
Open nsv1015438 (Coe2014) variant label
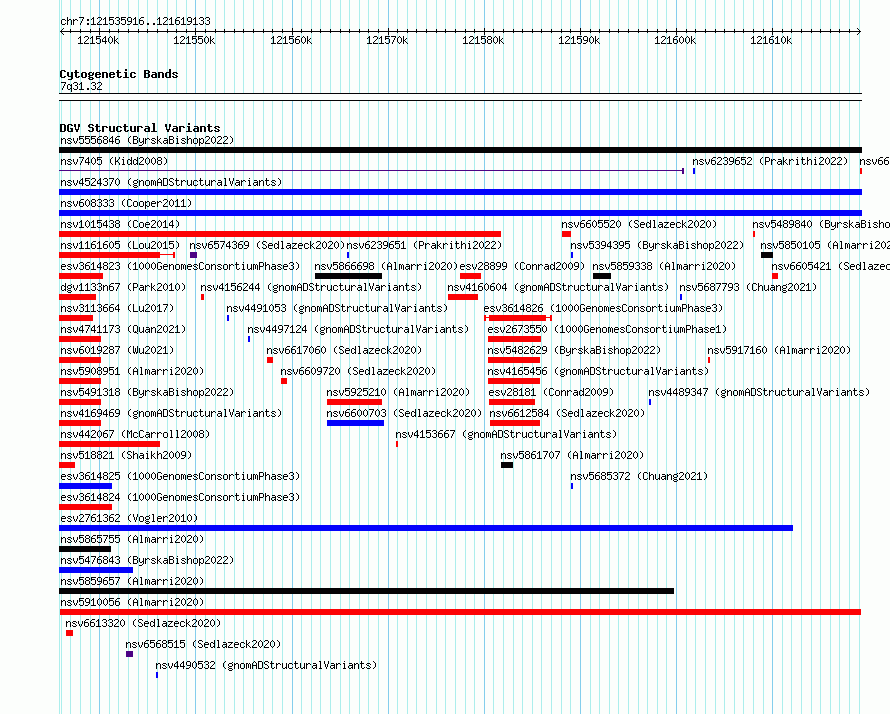[120, 224]
